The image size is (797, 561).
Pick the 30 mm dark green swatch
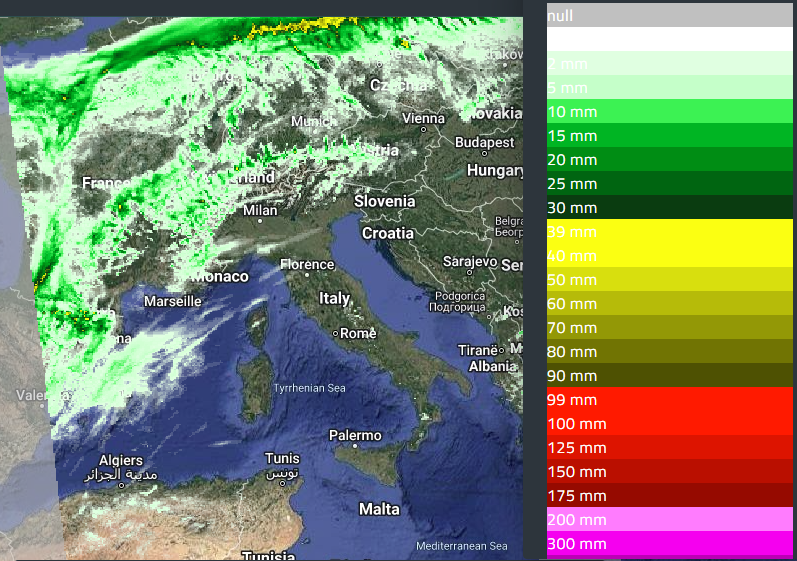pyautogui.click(x=669, y=207)
